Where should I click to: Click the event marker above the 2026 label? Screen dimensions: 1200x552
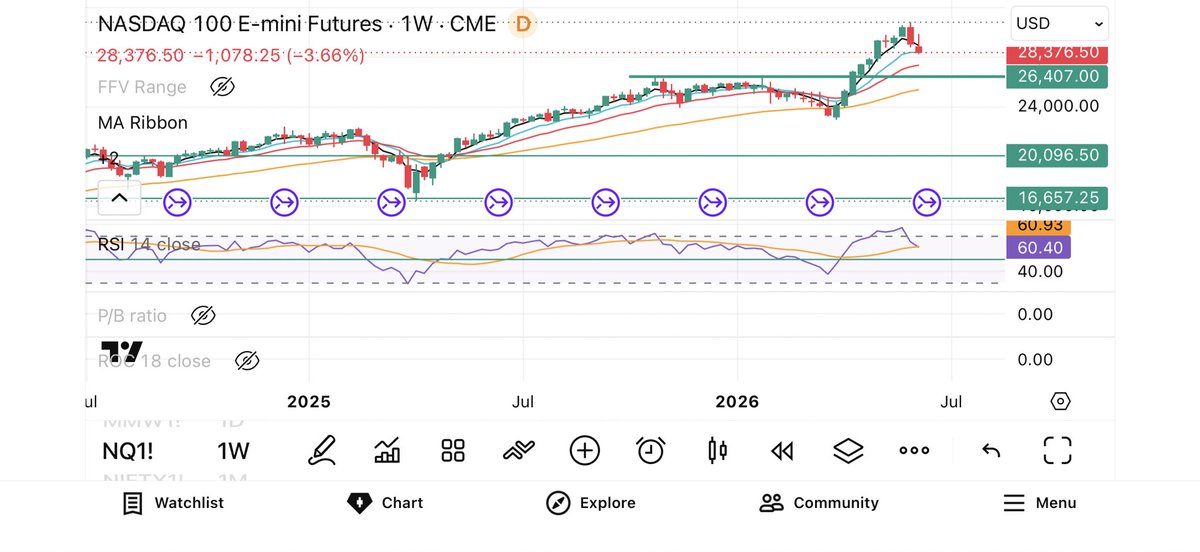point(712,202)
